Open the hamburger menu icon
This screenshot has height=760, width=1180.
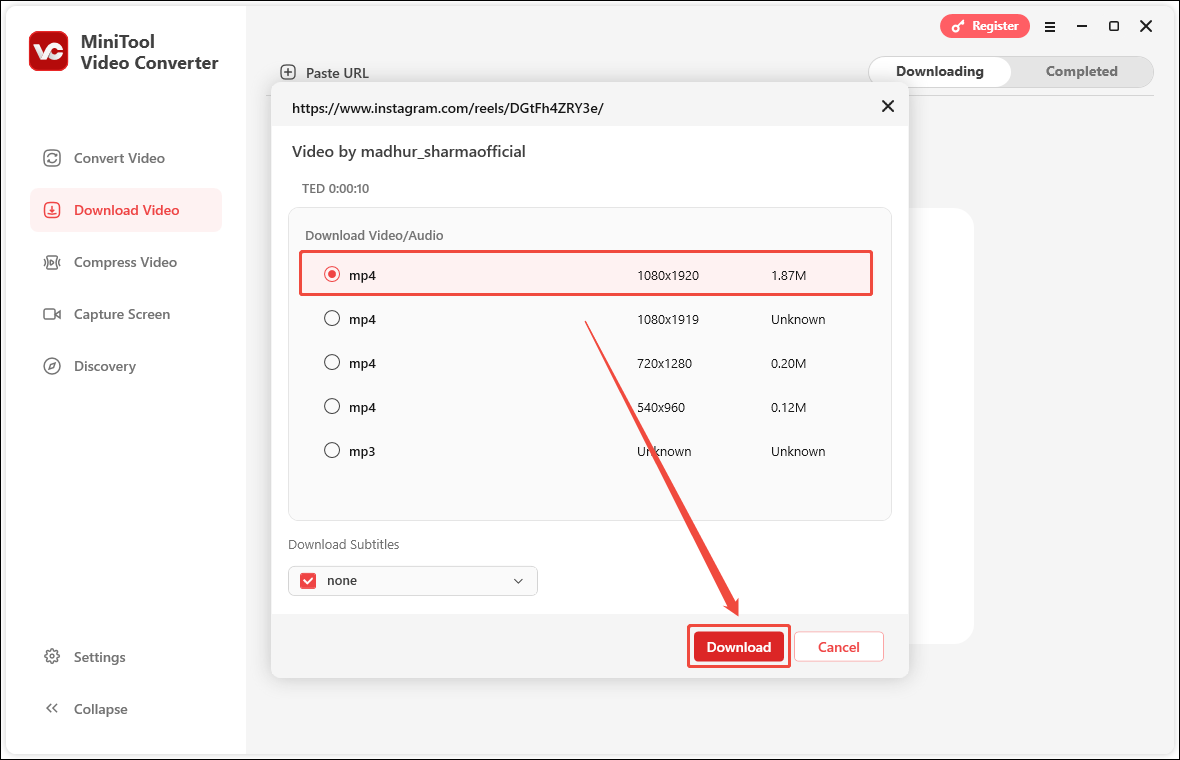(x=1050, y=27)
